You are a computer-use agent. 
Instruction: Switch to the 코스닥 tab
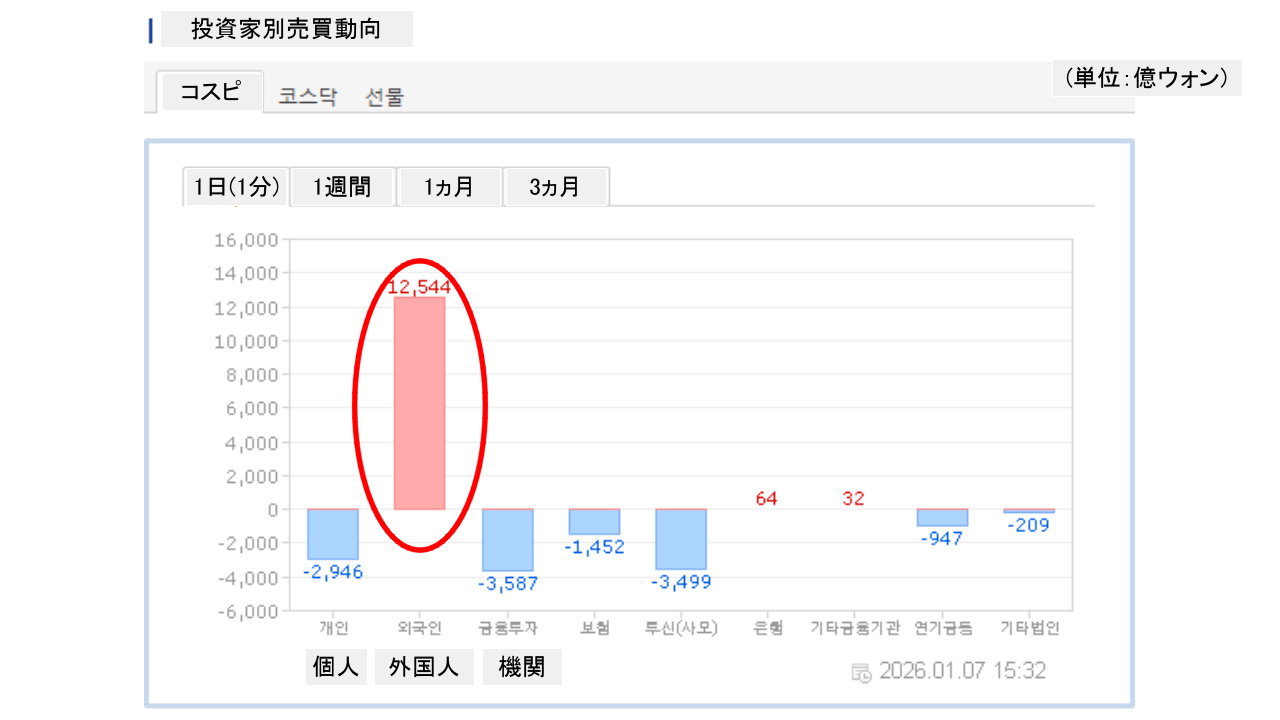tap(308, 97)
